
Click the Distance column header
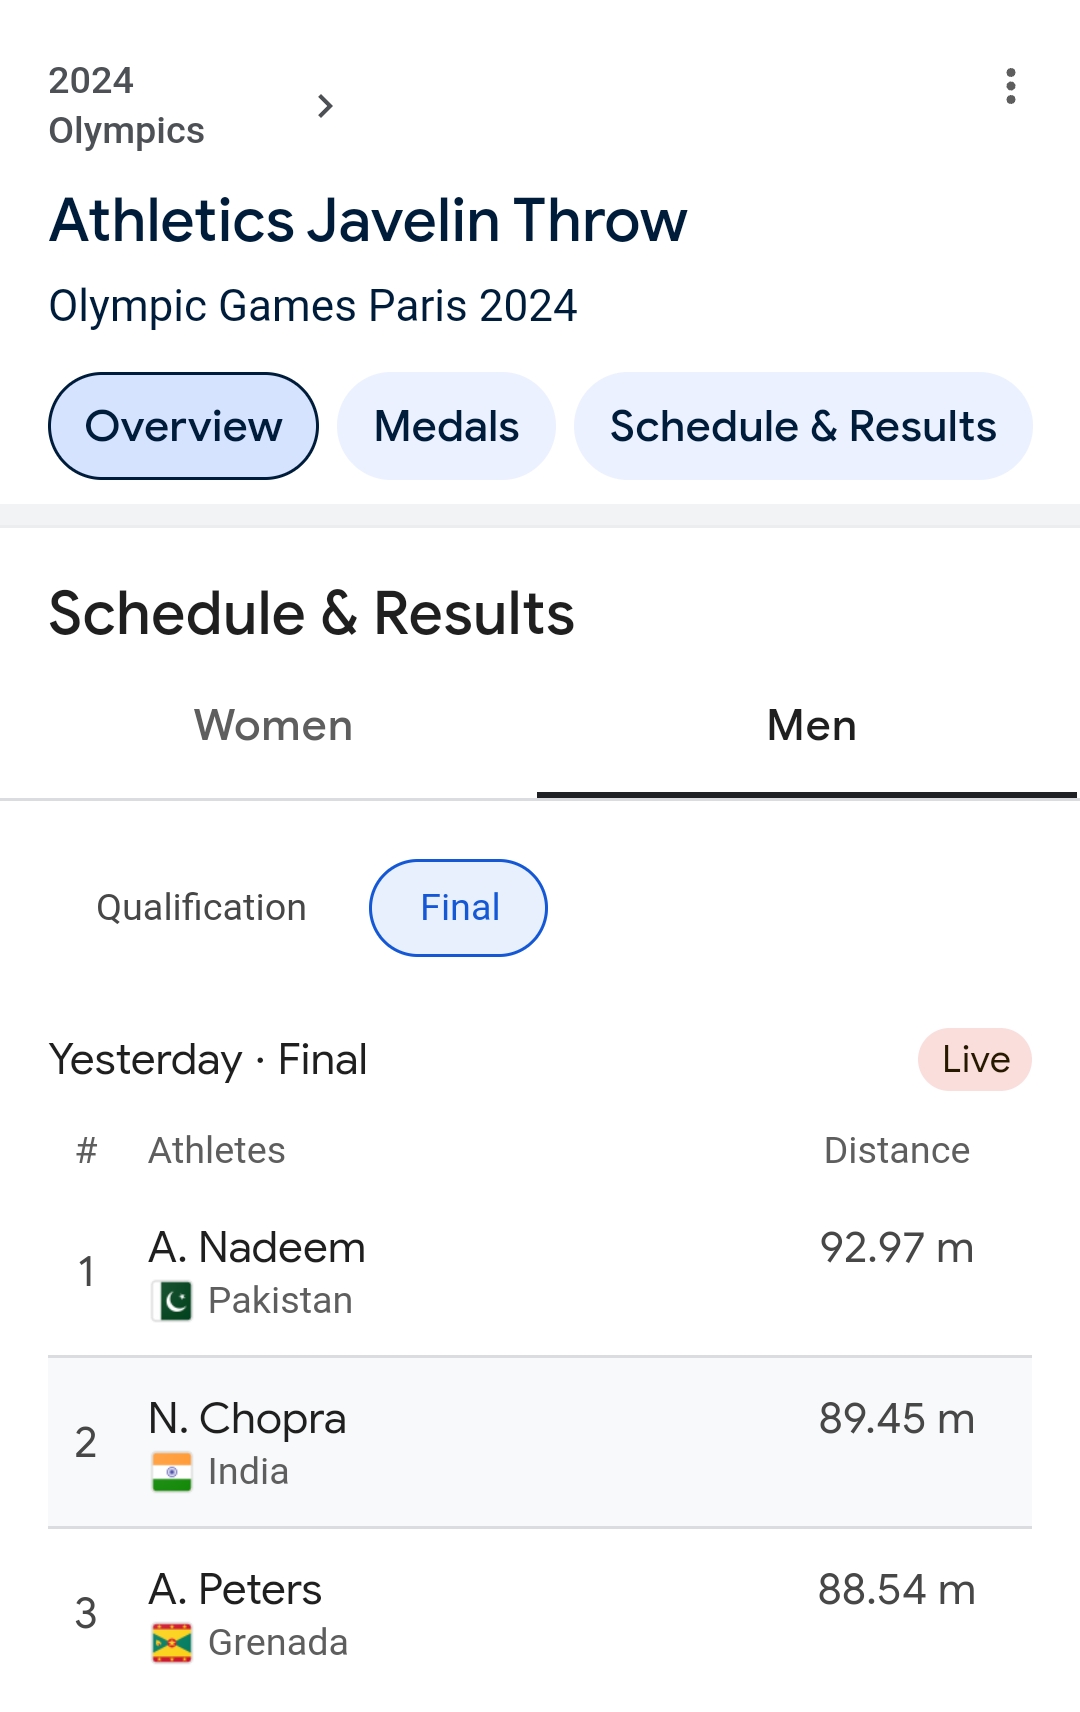896,1151
